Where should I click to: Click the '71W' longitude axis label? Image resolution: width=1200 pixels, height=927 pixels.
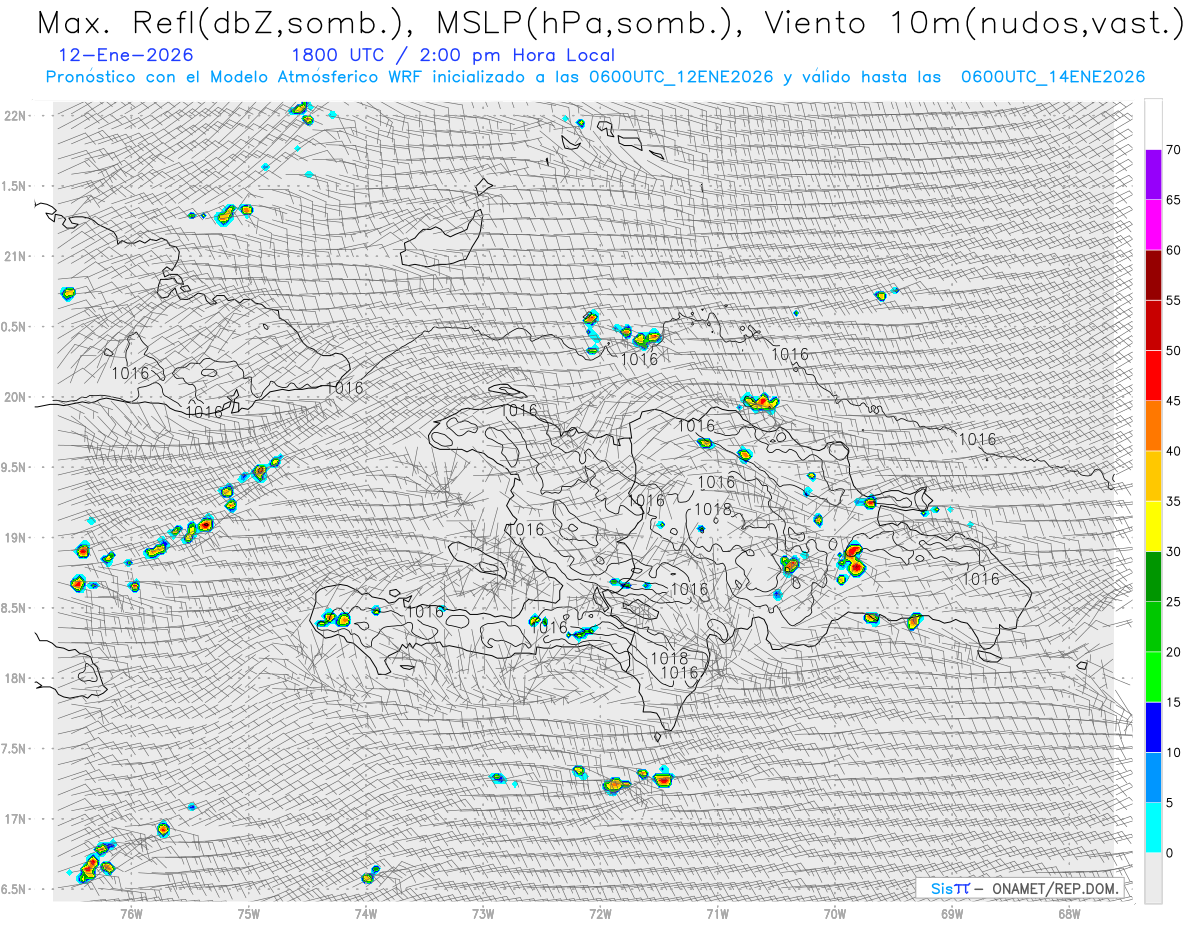tap(717, 913)
